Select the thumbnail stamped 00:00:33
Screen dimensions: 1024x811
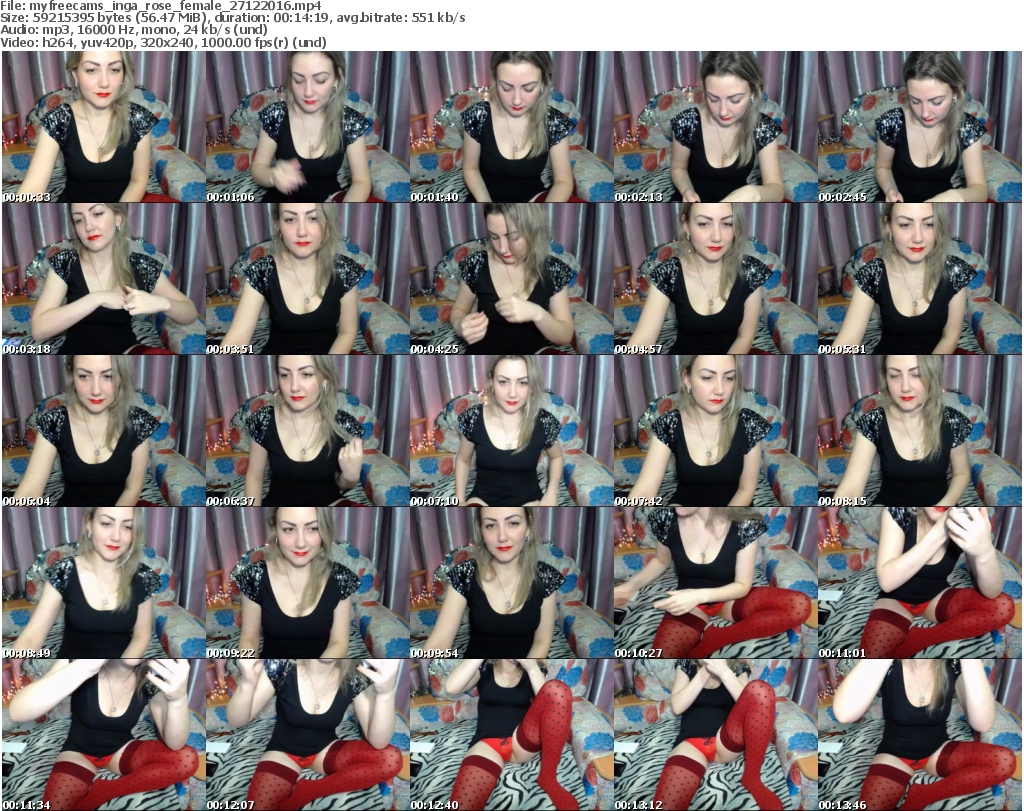[x=103, y=127]
